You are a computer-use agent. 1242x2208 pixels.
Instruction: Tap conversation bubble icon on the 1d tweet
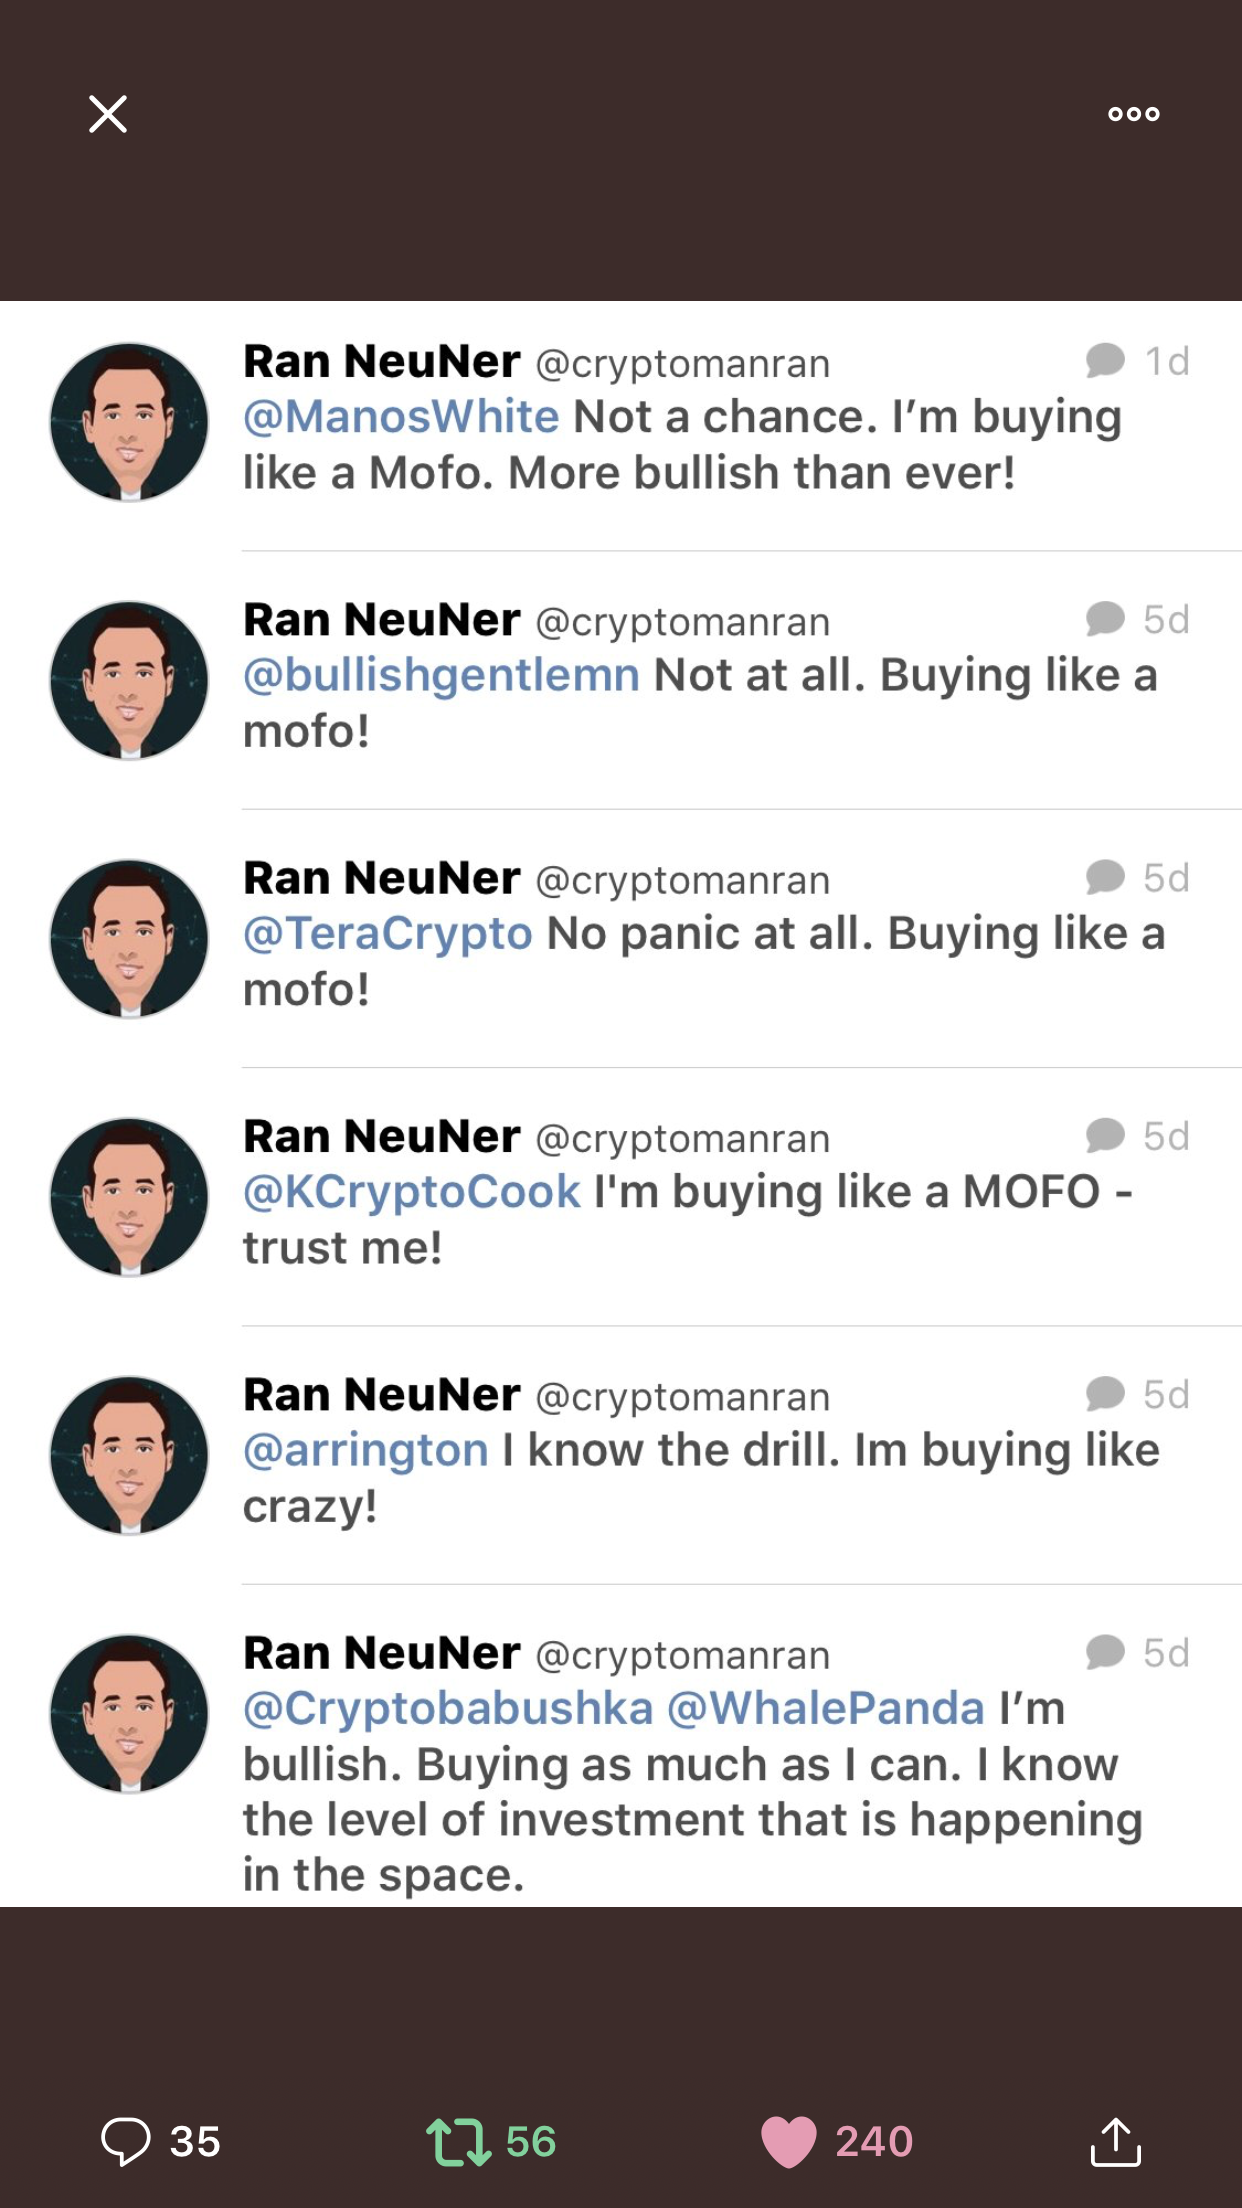pyautogui.click(x=1105, y=361)
